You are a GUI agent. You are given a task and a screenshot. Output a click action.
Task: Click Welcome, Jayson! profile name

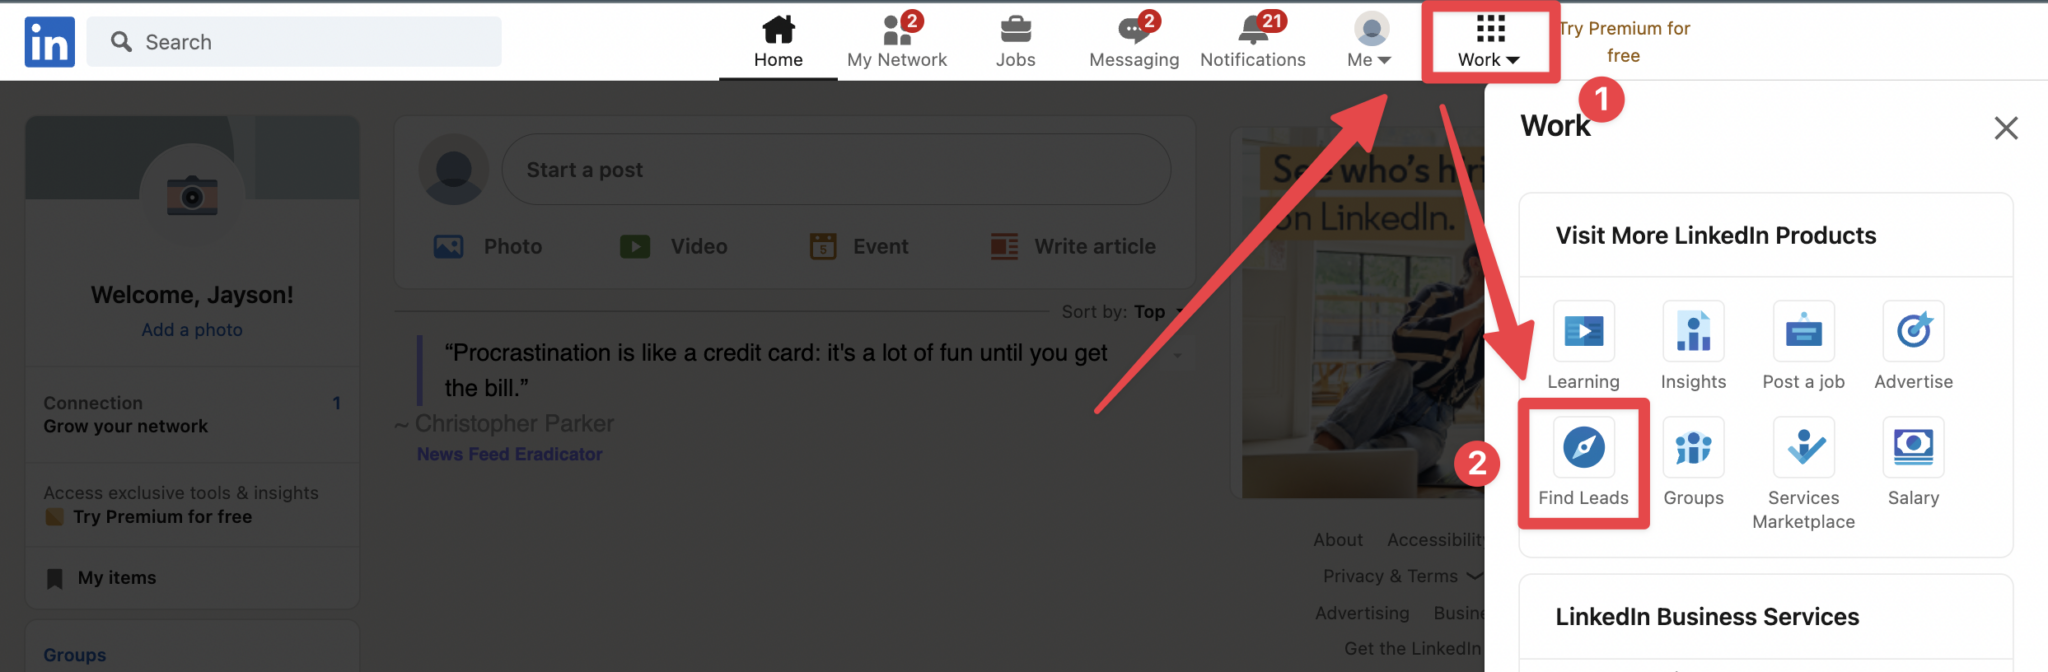tap(192, 295)
